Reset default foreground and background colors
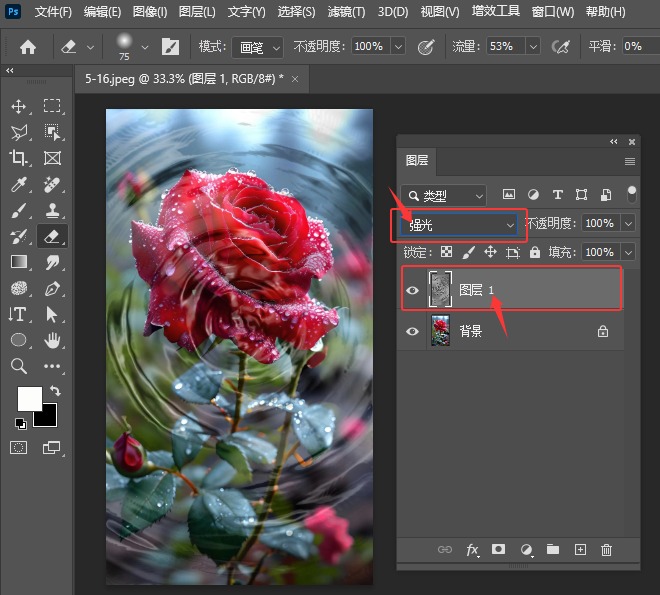 (x=20, y=424)
